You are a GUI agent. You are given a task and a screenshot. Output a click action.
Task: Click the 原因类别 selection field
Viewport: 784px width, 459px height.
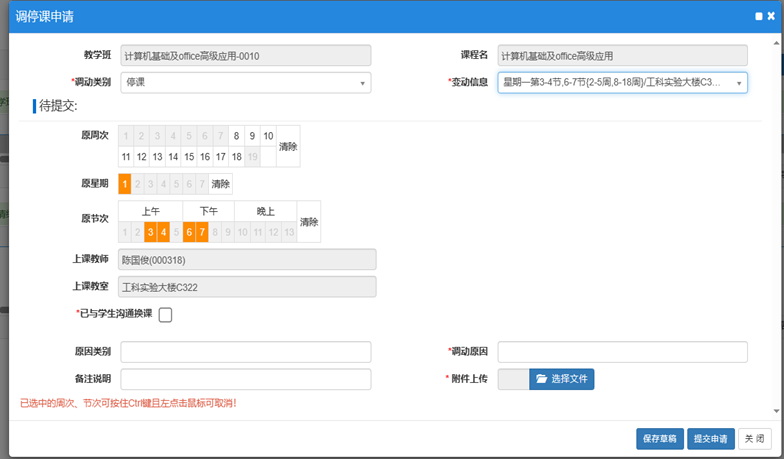coord(245,352)
